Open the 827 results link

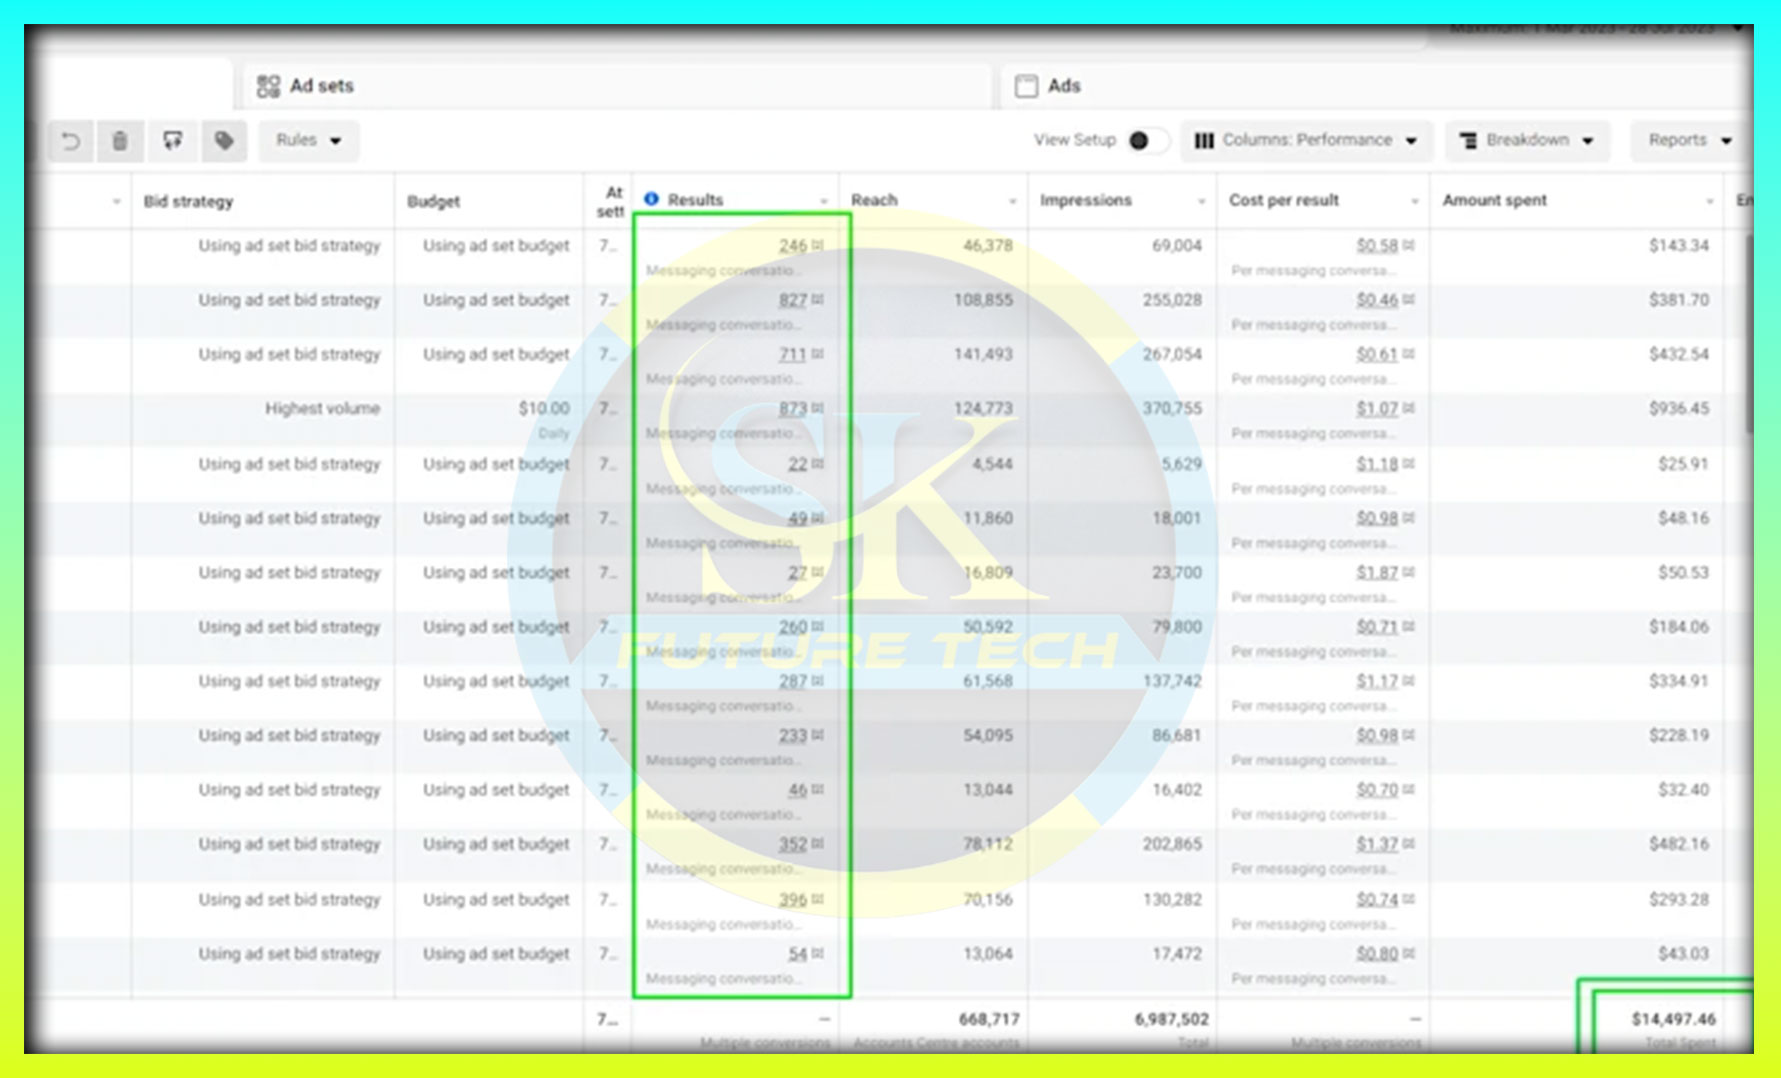coord(792,300)
